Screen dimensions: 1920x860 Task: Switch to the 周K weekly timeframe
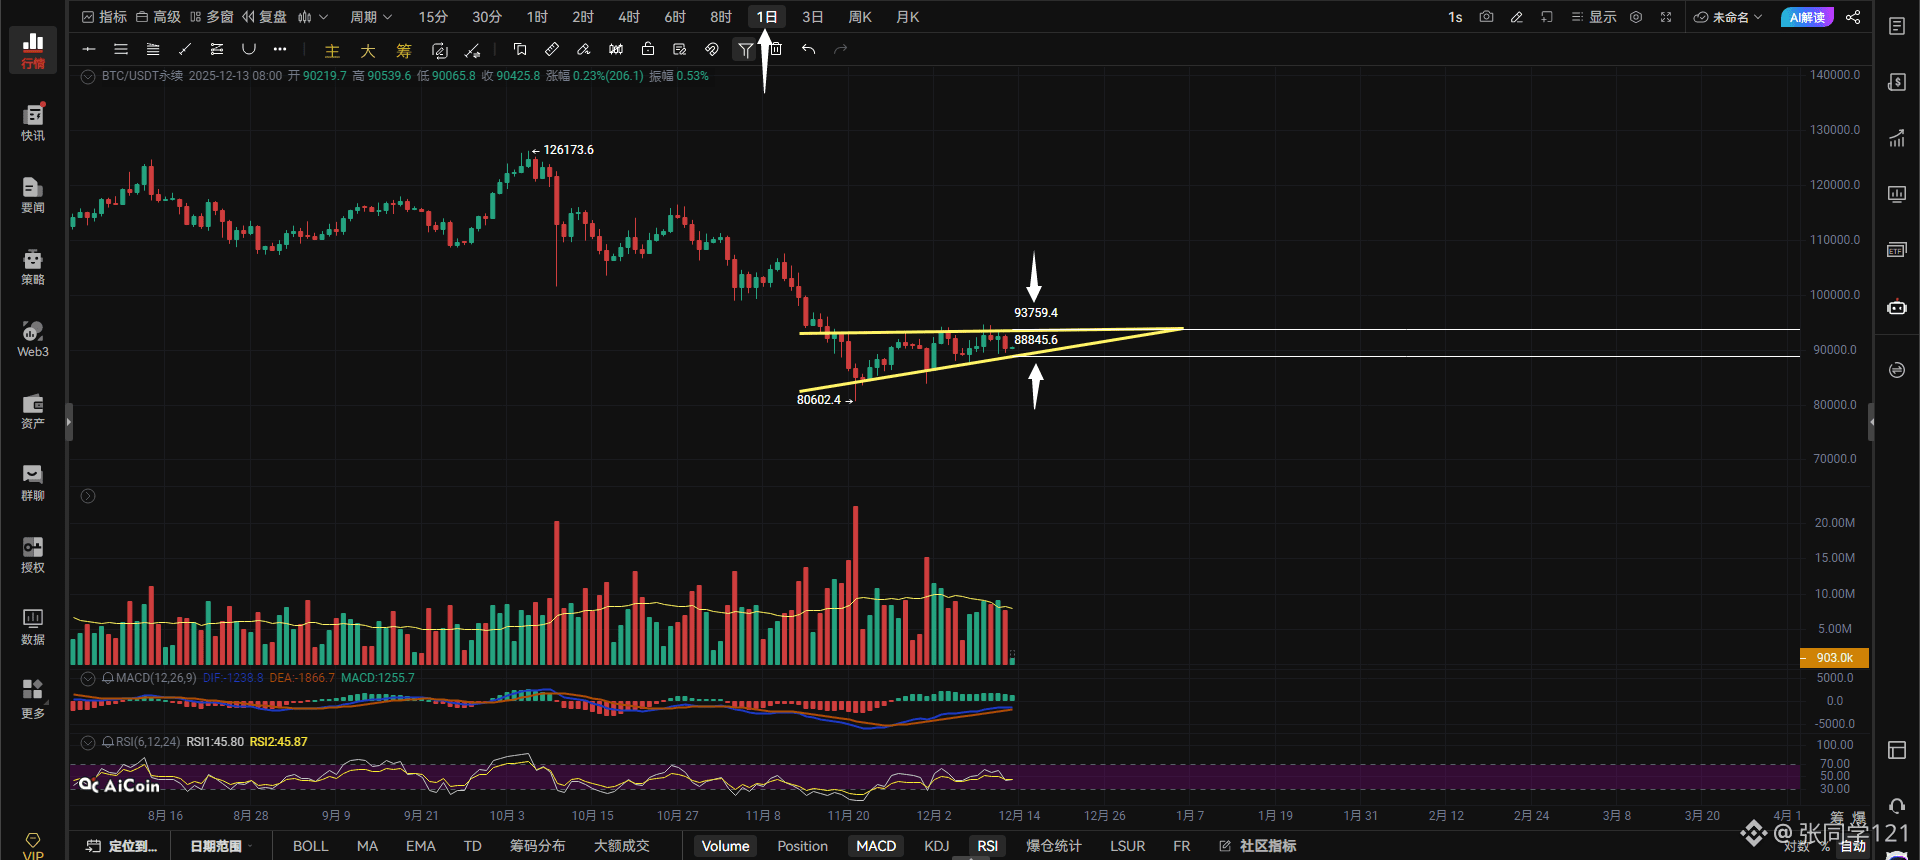860,17
